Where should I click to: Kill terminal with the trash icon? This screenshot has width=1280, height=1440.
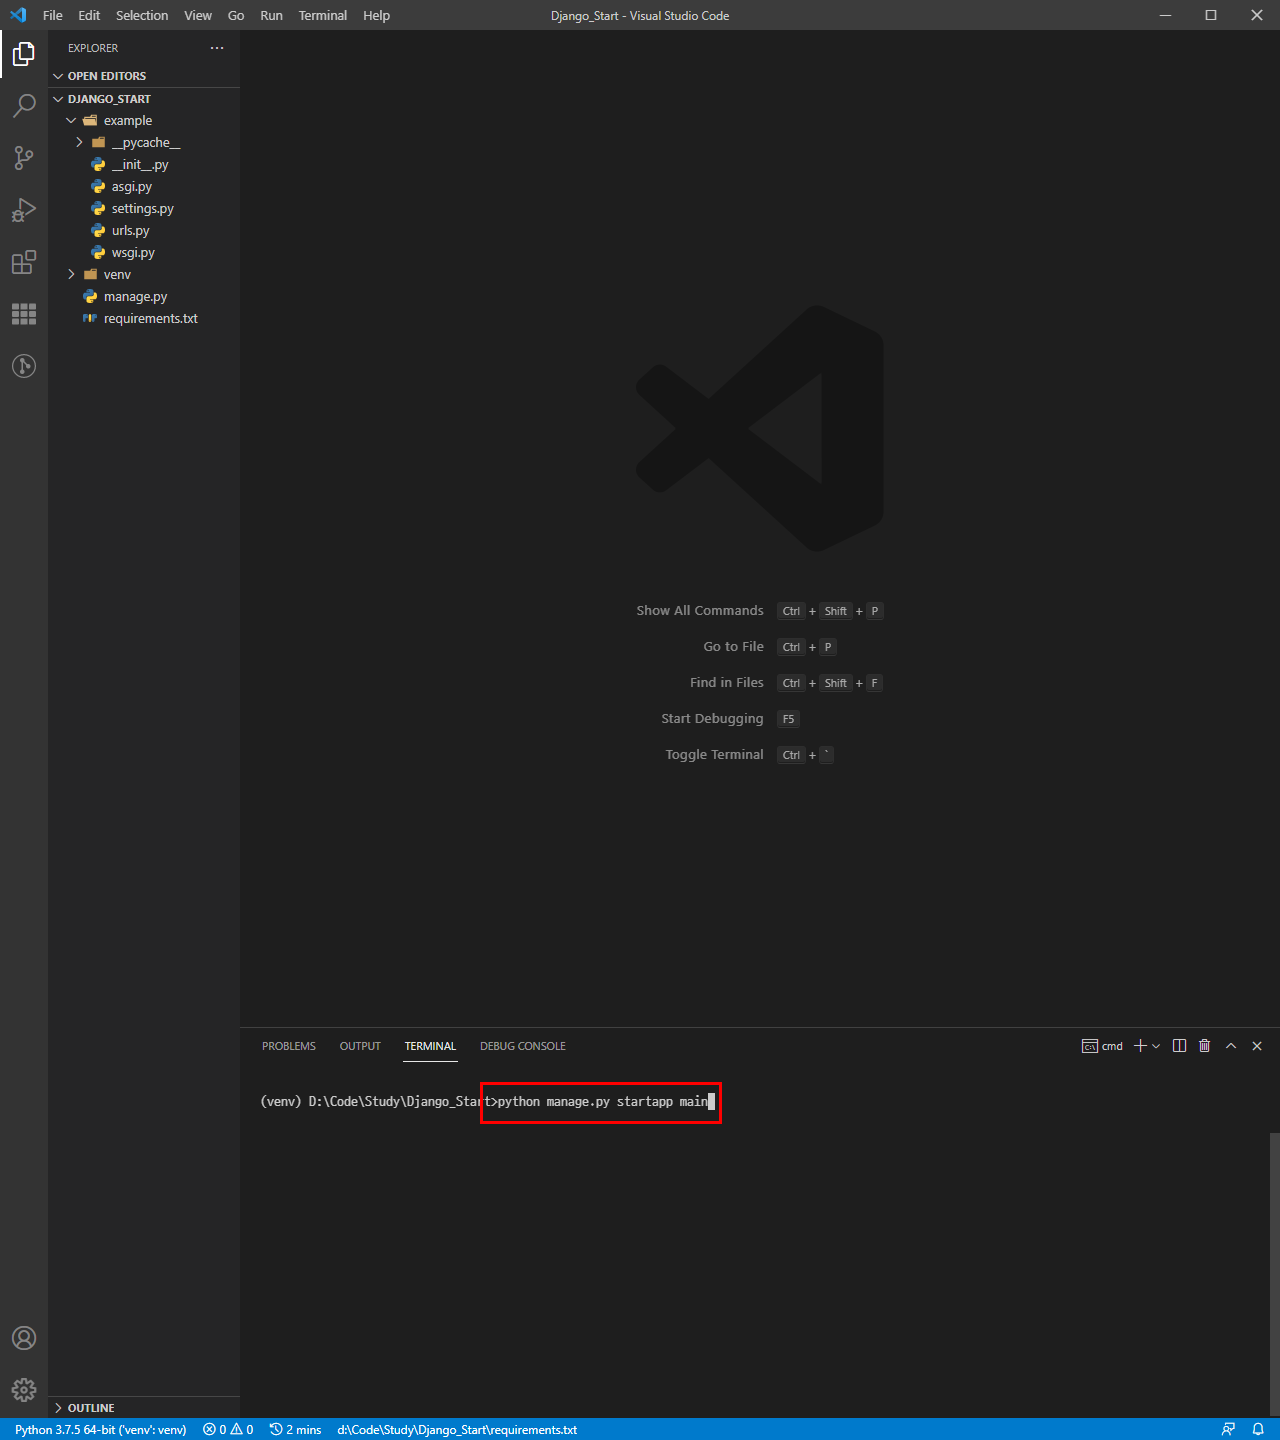click(x=1205, y=1046)
